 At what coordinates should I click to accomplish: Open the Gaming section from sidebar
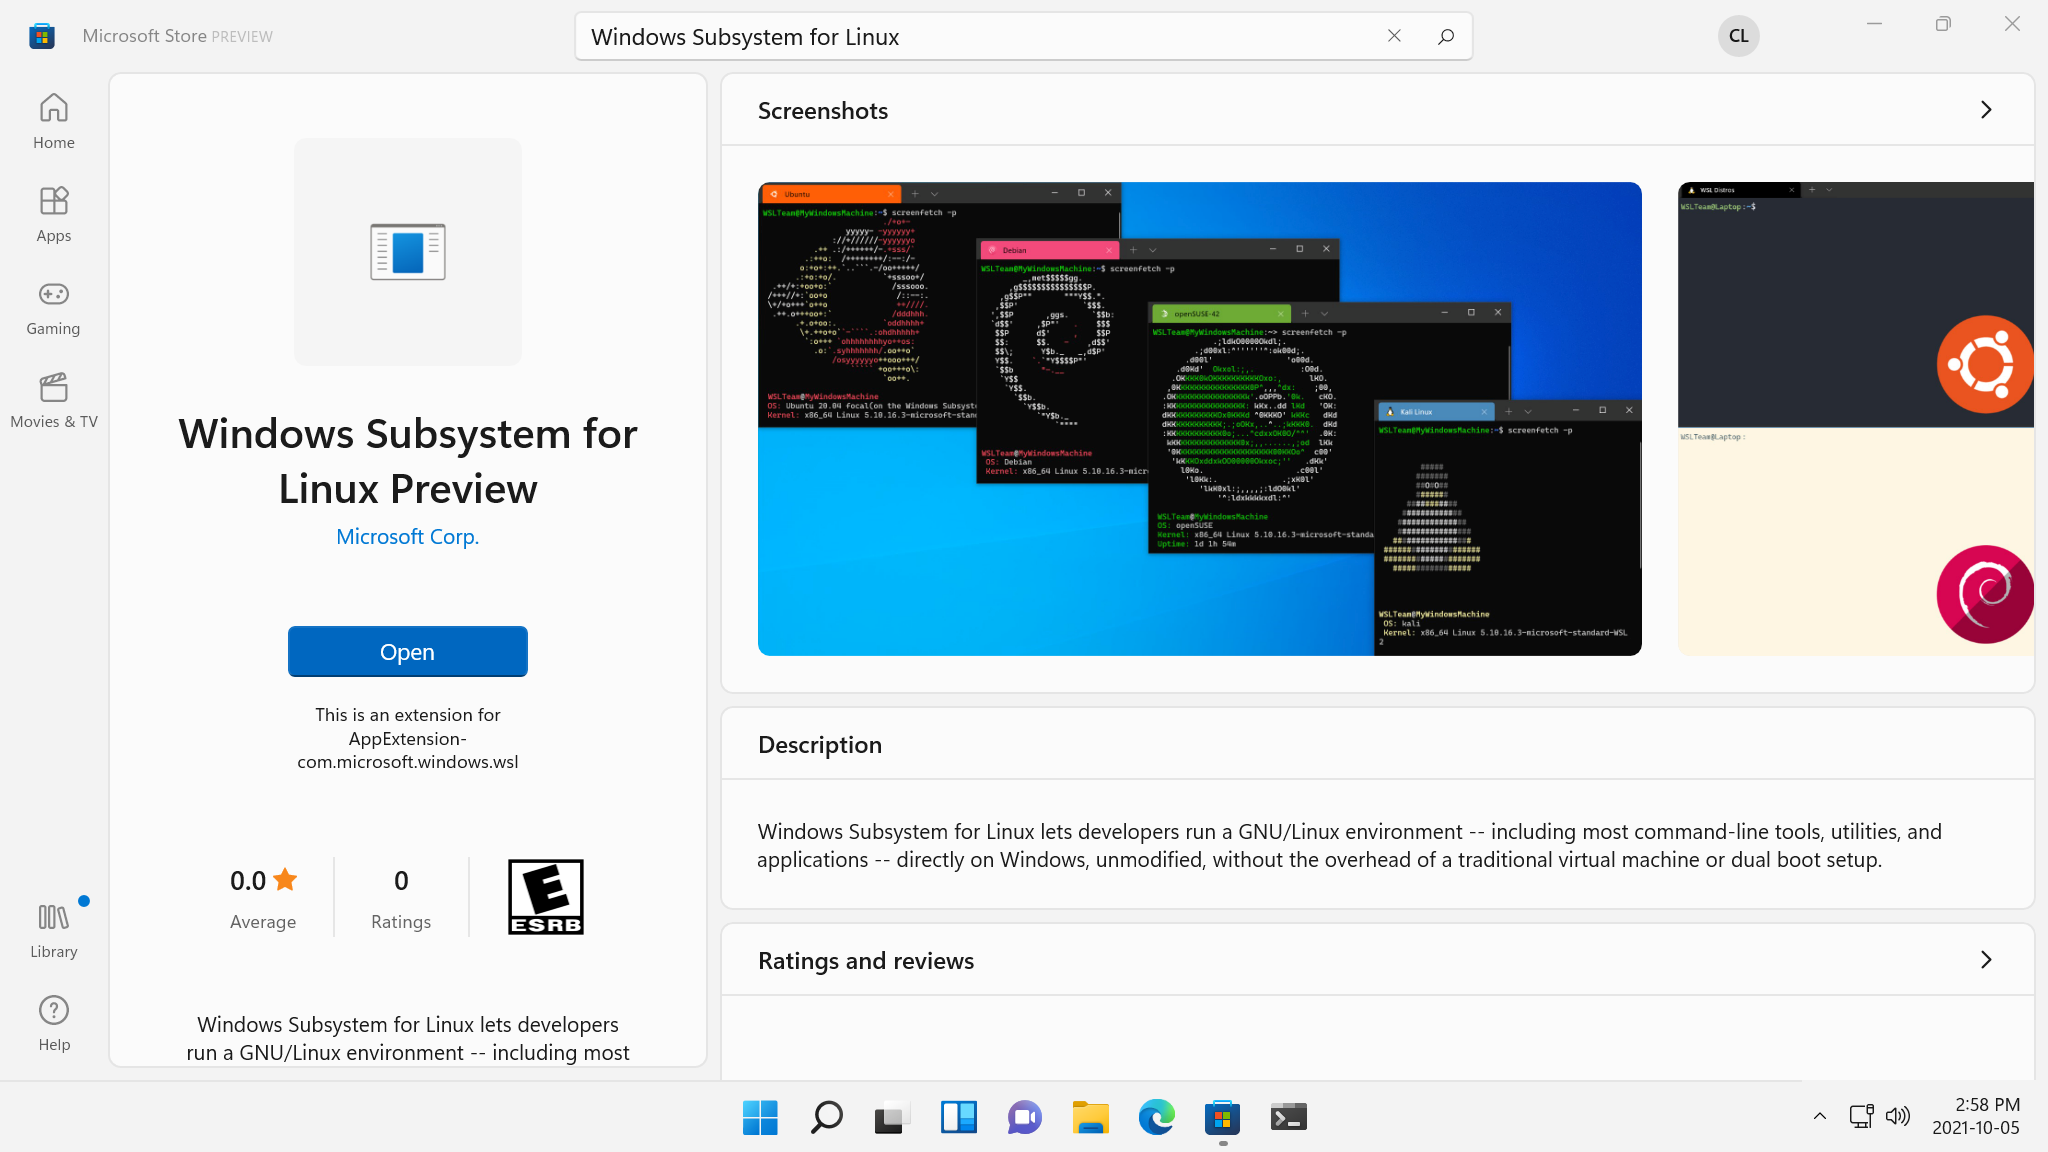(53, 306)
